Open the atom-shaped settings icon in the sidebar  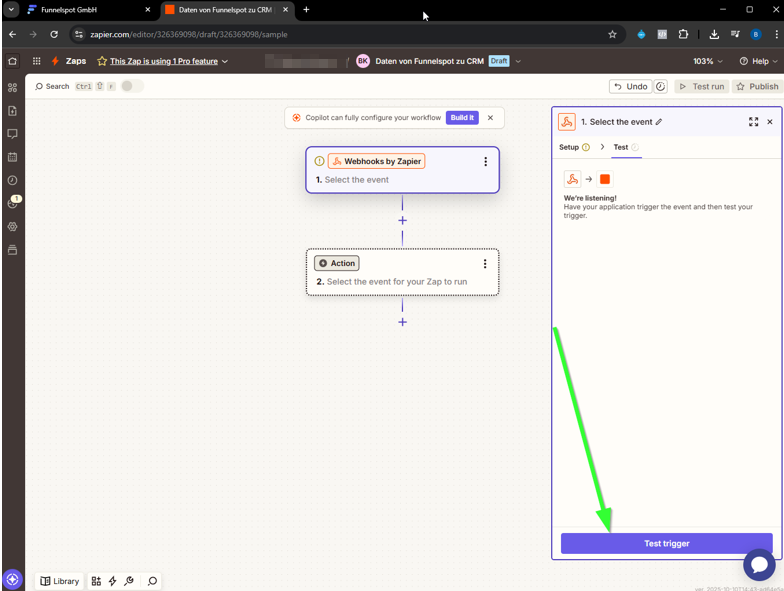coord(12,226)
